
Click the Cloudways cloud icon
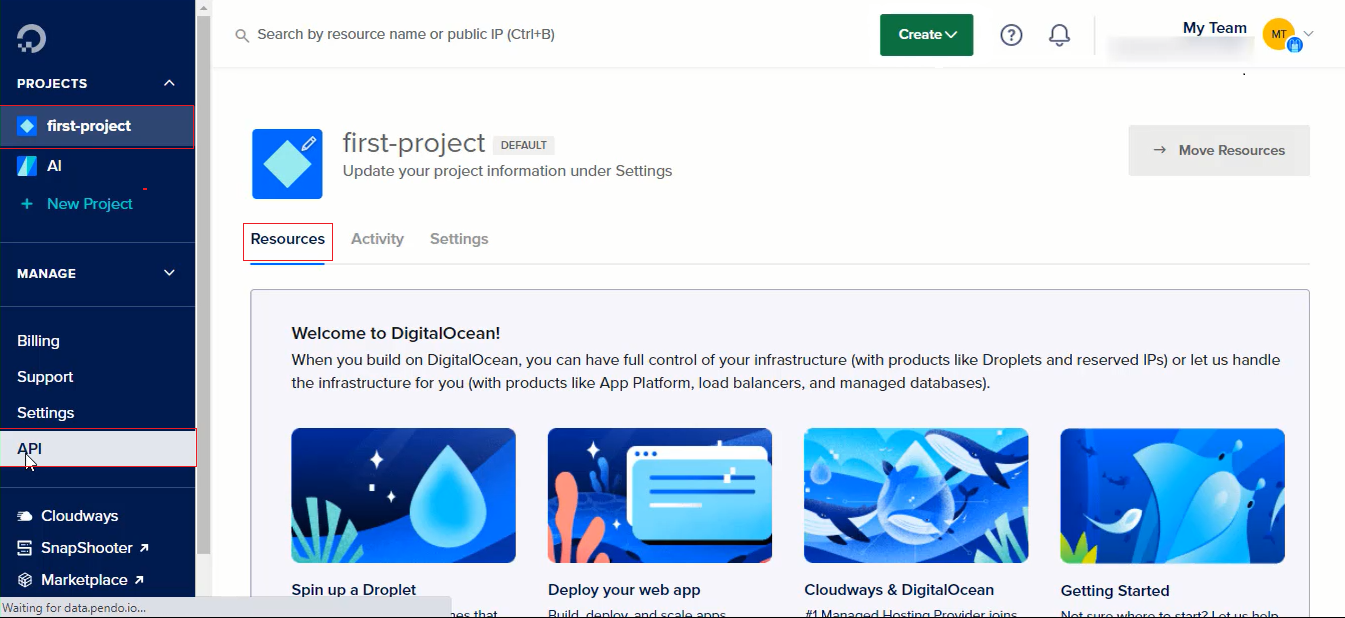(25, 516)
